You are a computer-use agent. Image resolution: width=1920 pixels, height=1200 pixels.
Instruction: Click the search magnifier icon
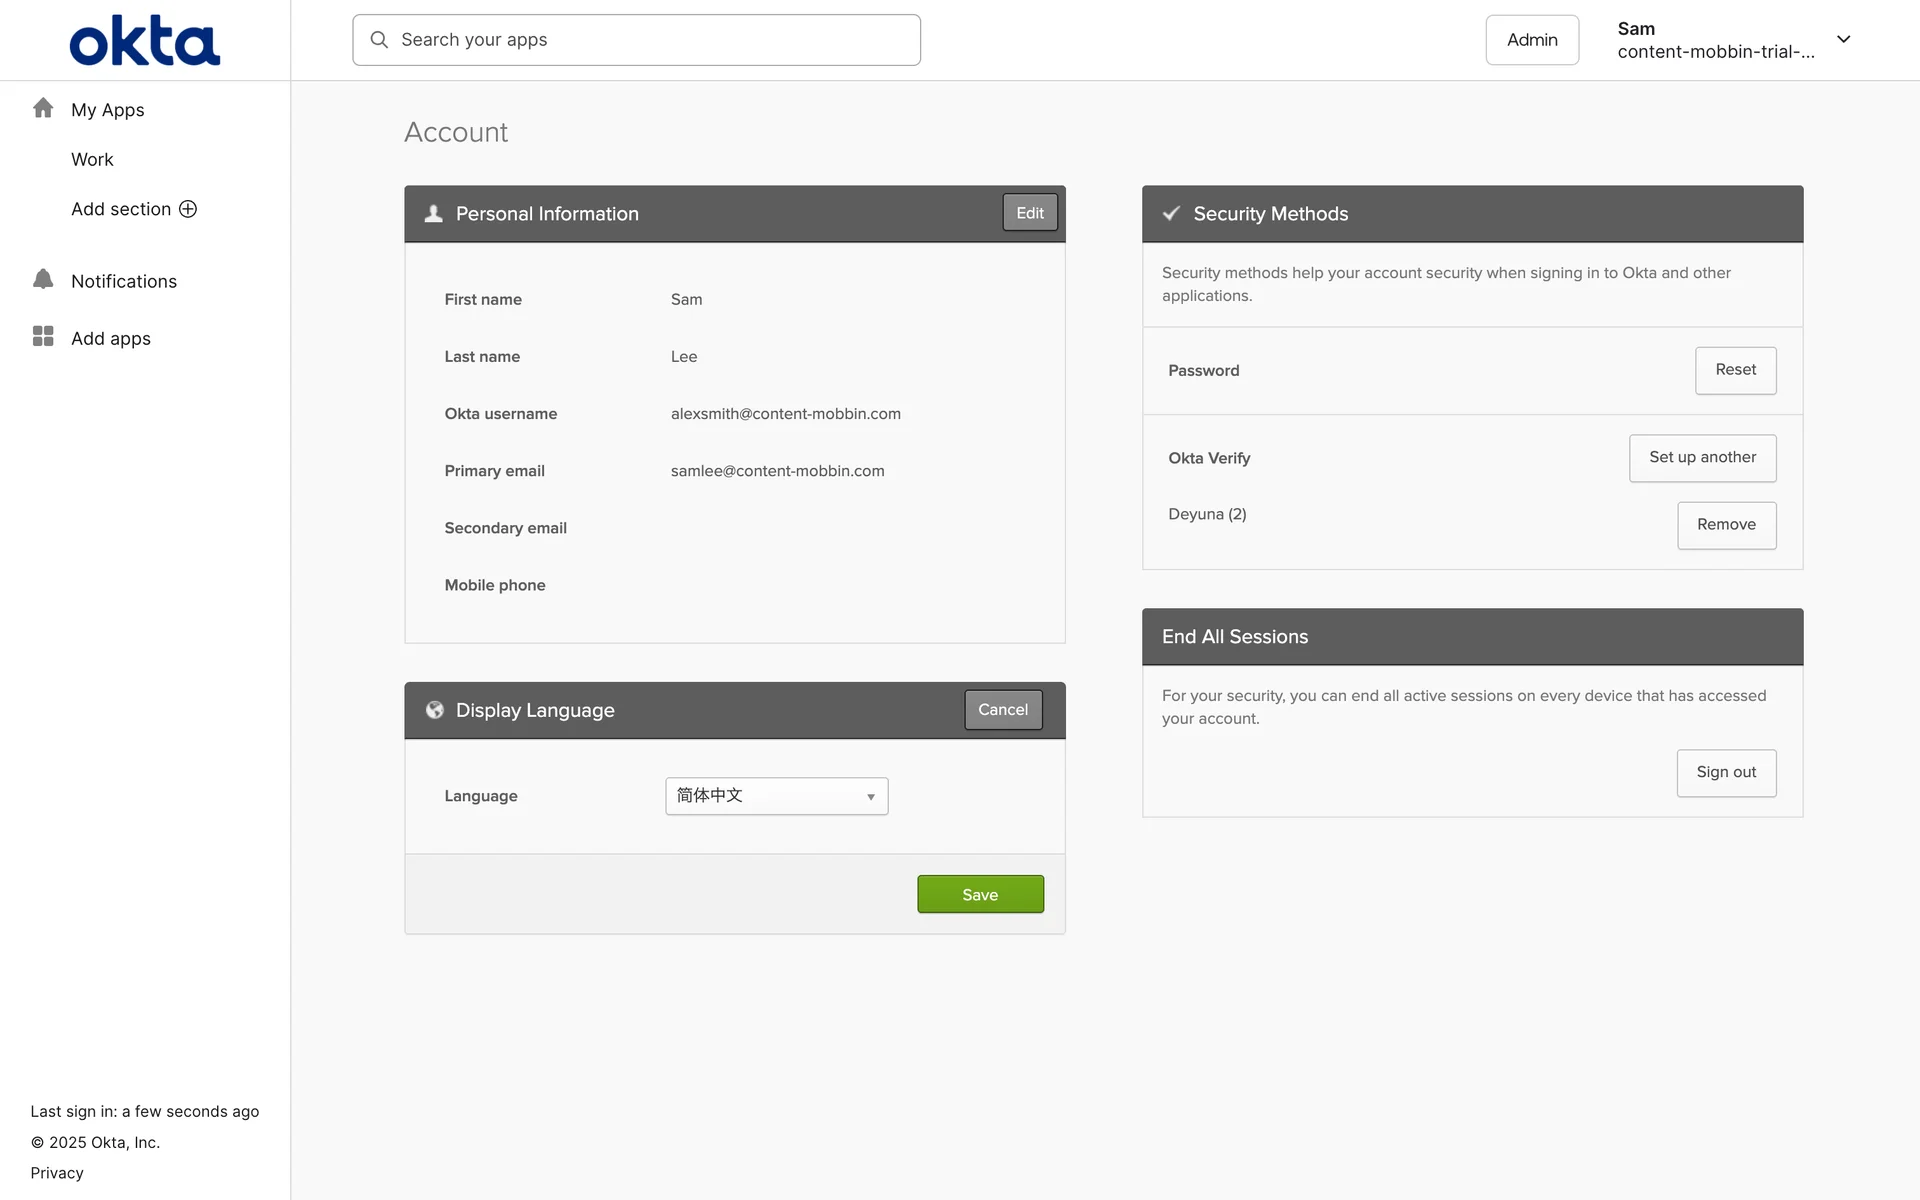[379, 40]
